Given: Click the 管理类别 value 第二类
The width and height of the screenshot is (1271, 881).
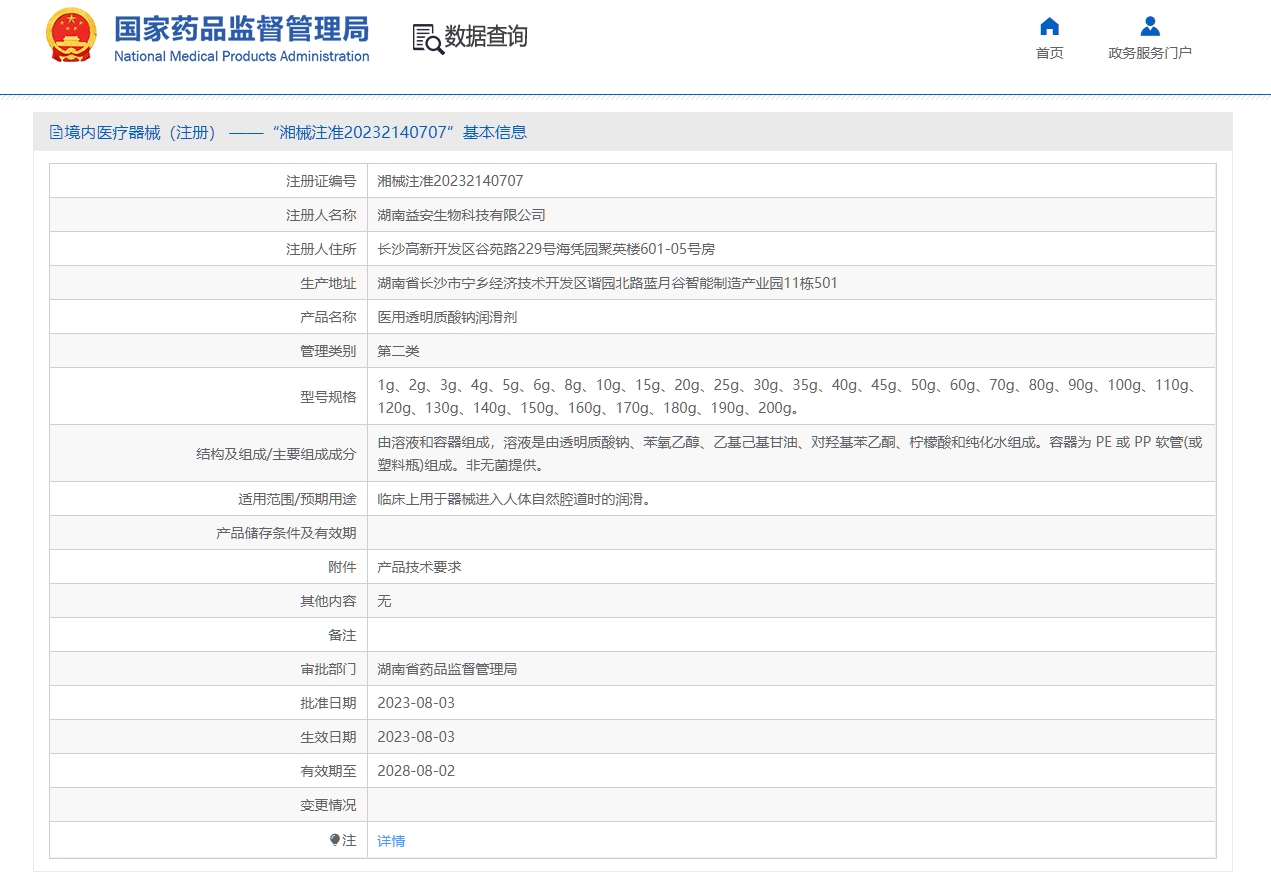Looking at the screenshot, I should [x=398, y=351].
